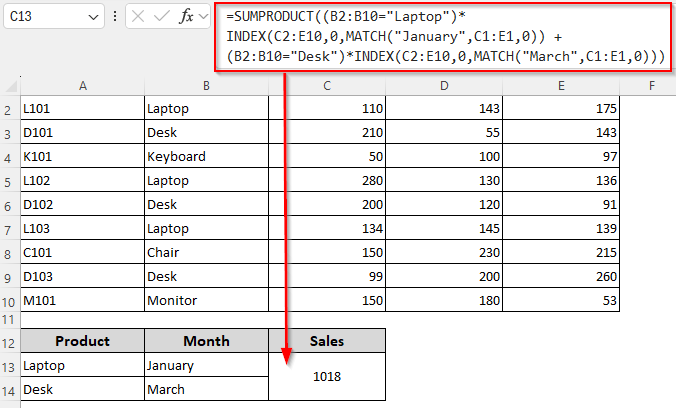Select the Laptop criteria cell in row 13

(x=82, y=365)
